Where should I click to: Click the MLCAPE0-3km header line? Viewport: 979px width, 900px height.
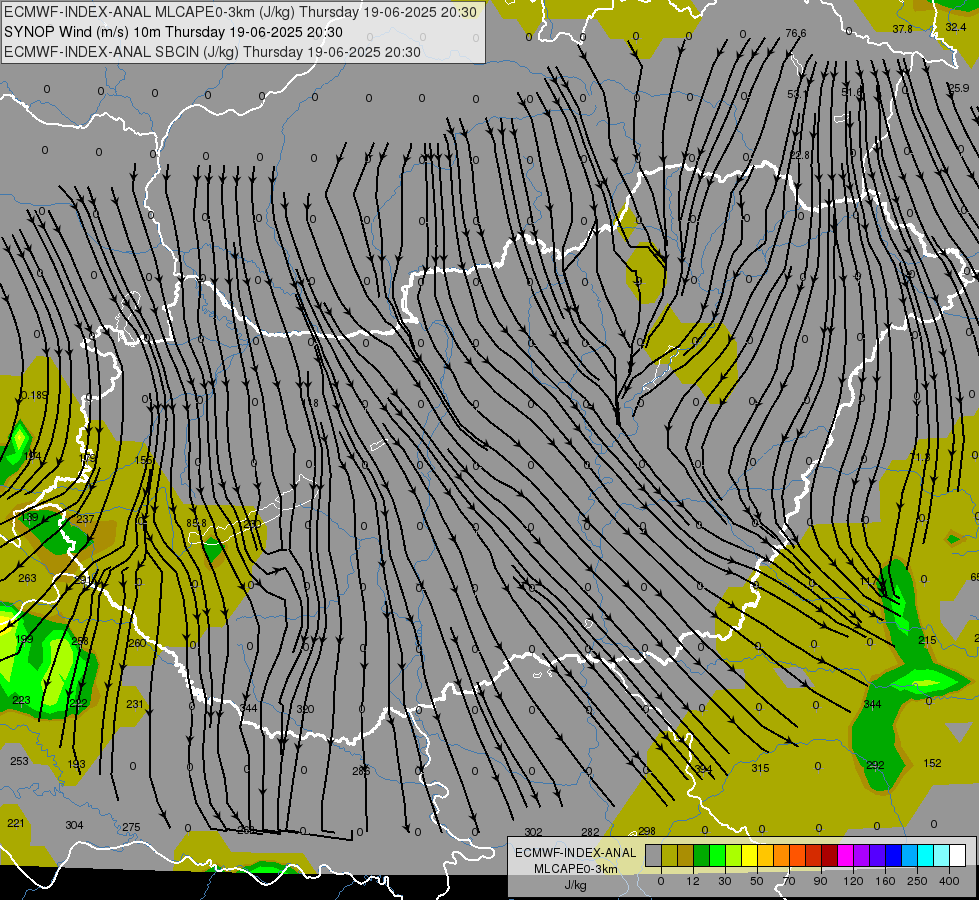240,12
